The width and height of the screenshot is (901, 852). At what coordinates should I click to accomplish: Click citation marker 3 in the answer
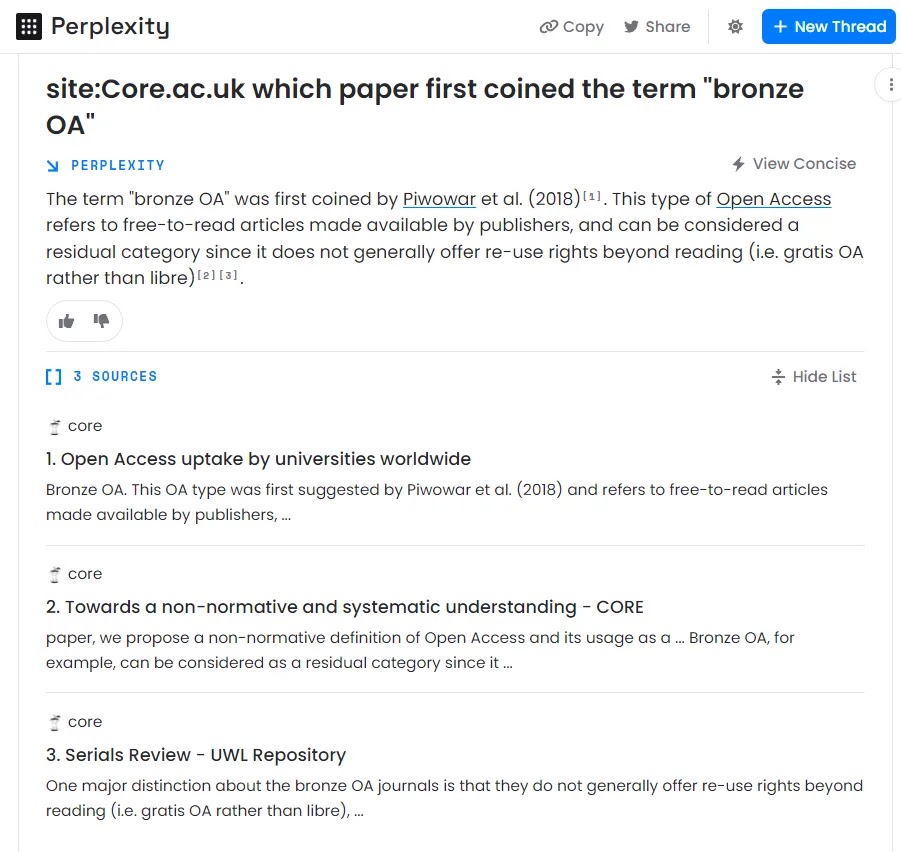tap(228, 275)
